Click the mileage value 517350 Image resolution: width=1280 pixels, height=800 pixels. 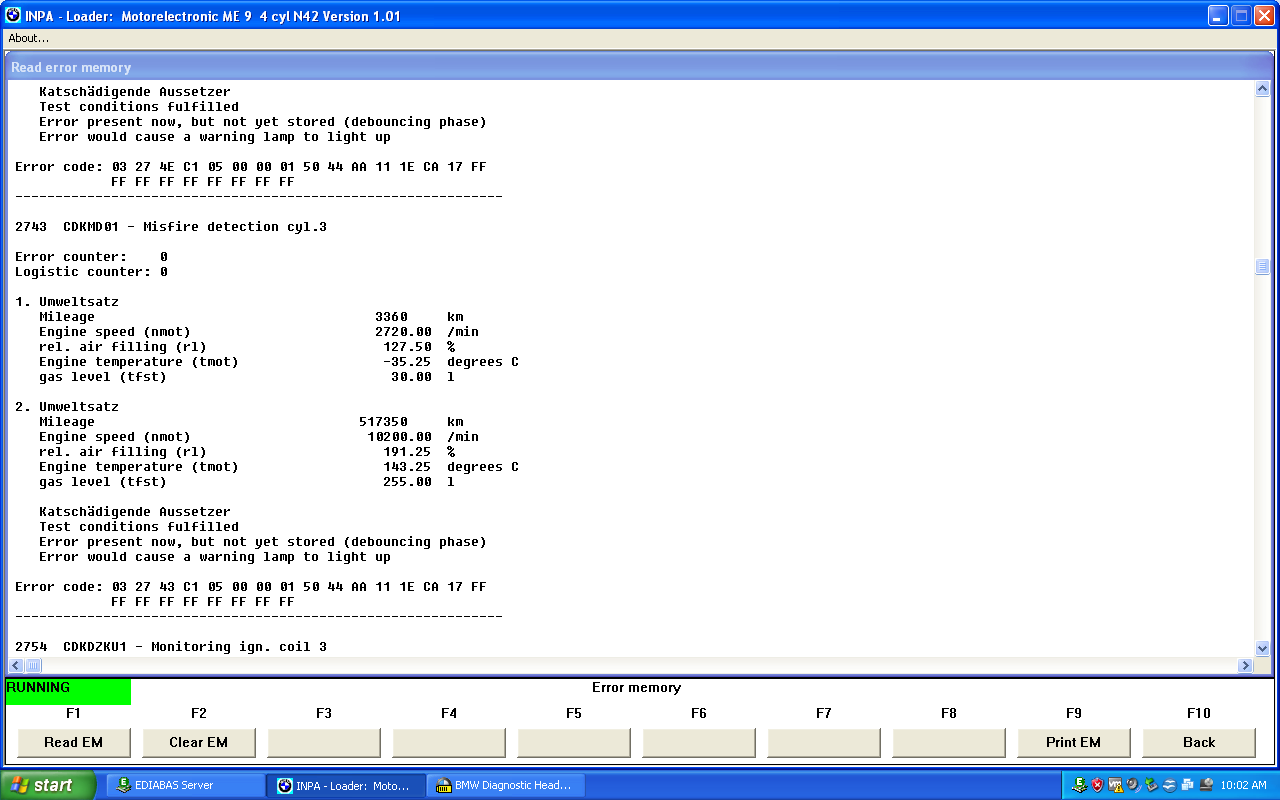click(x=383, y=422)
